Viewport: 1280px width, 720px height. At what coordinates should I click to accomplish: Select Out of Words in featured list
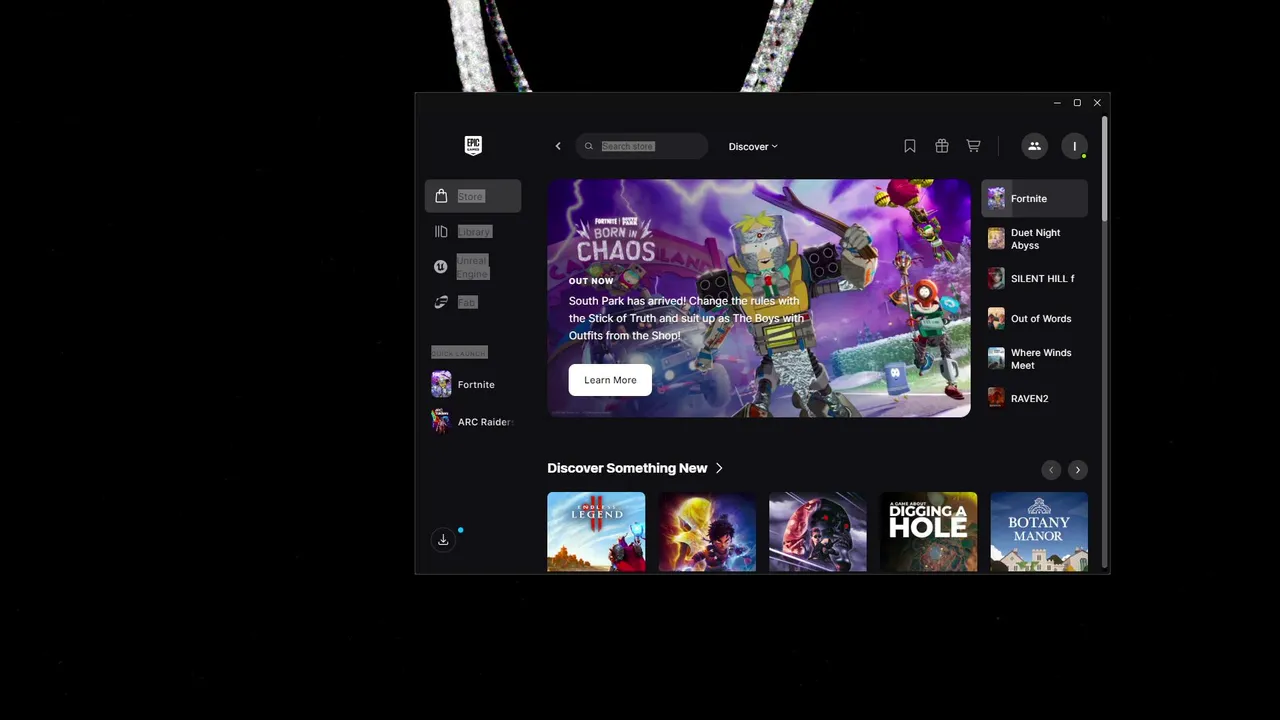1034,318
